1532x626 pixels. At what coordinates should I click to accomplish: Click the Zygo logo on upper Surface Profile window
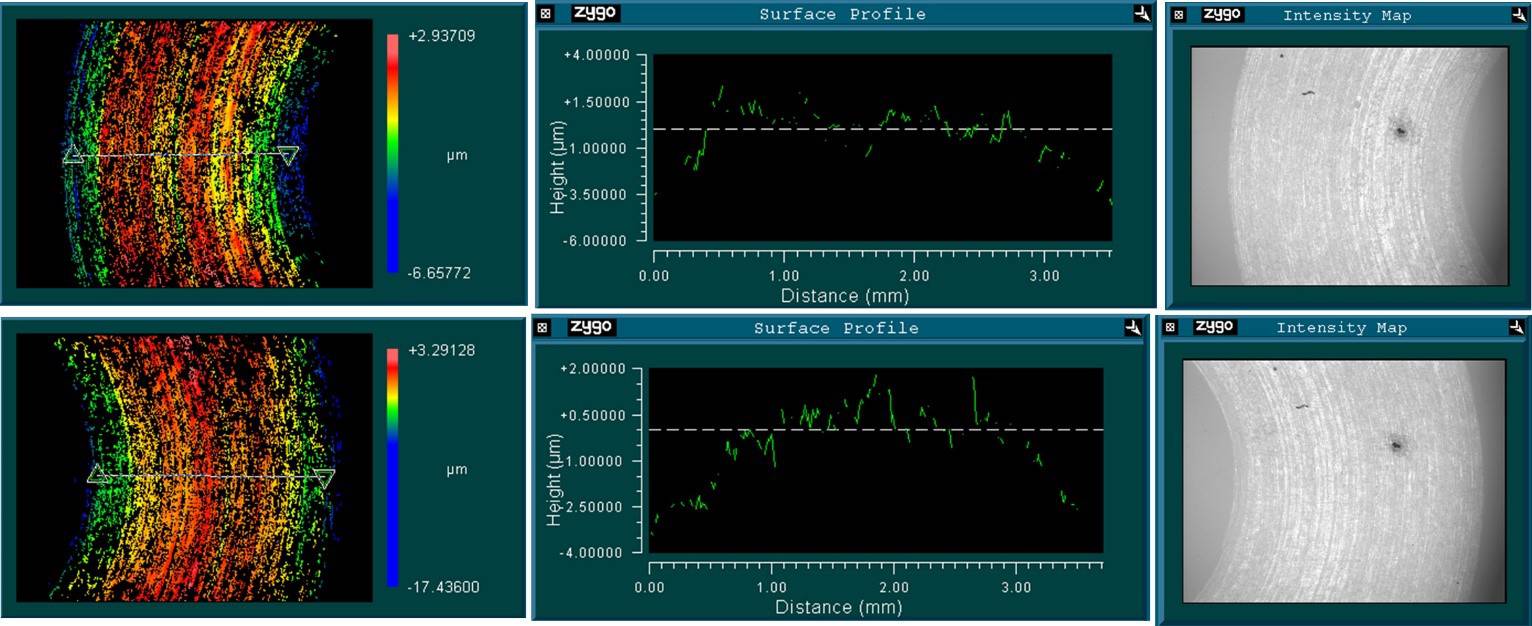[595, 14]
